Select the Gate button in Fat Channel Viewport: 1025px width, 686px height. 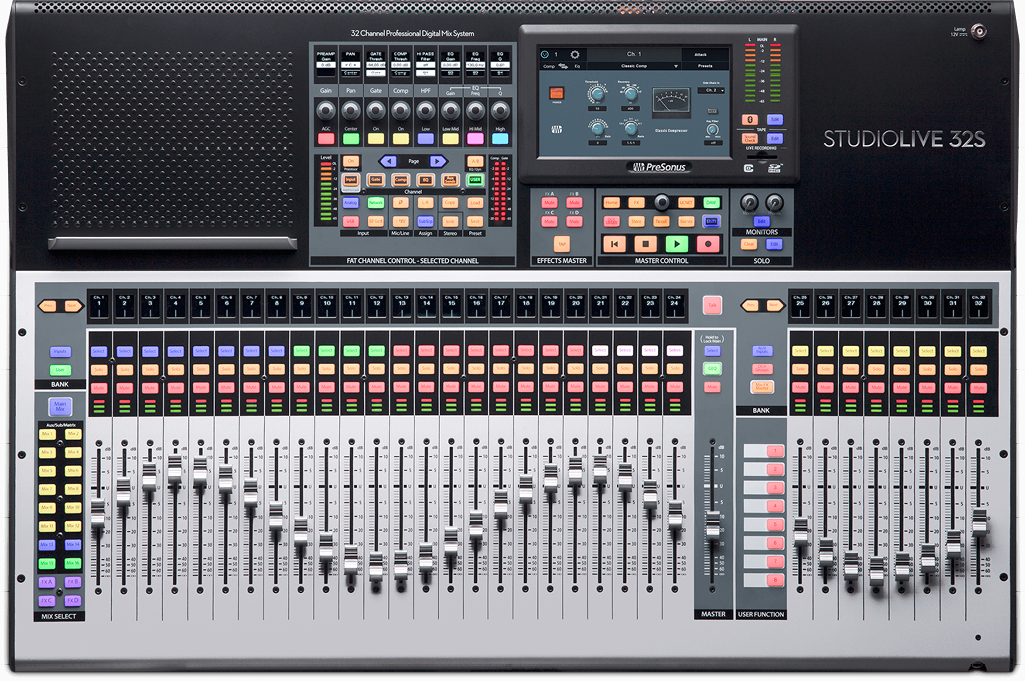(x=376, y=179)
